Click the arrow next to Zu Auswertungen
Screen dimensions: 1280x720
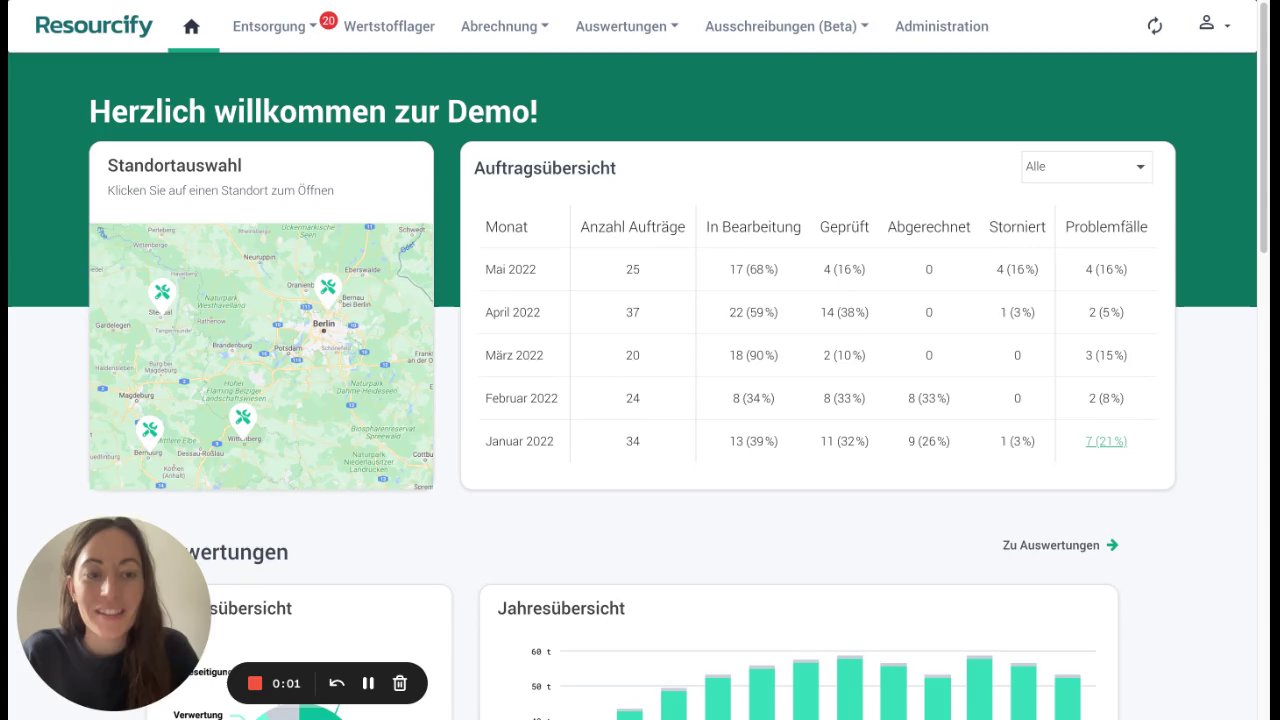(x=1112, y=545)
